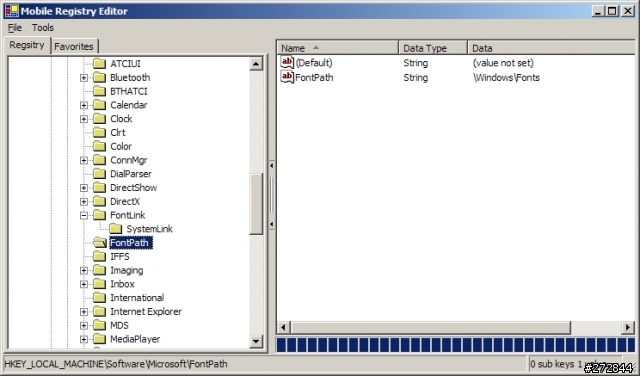Screen dimensions: 640x376
Task: Click the Clock folder icon
Action: (x=99, y=119)
